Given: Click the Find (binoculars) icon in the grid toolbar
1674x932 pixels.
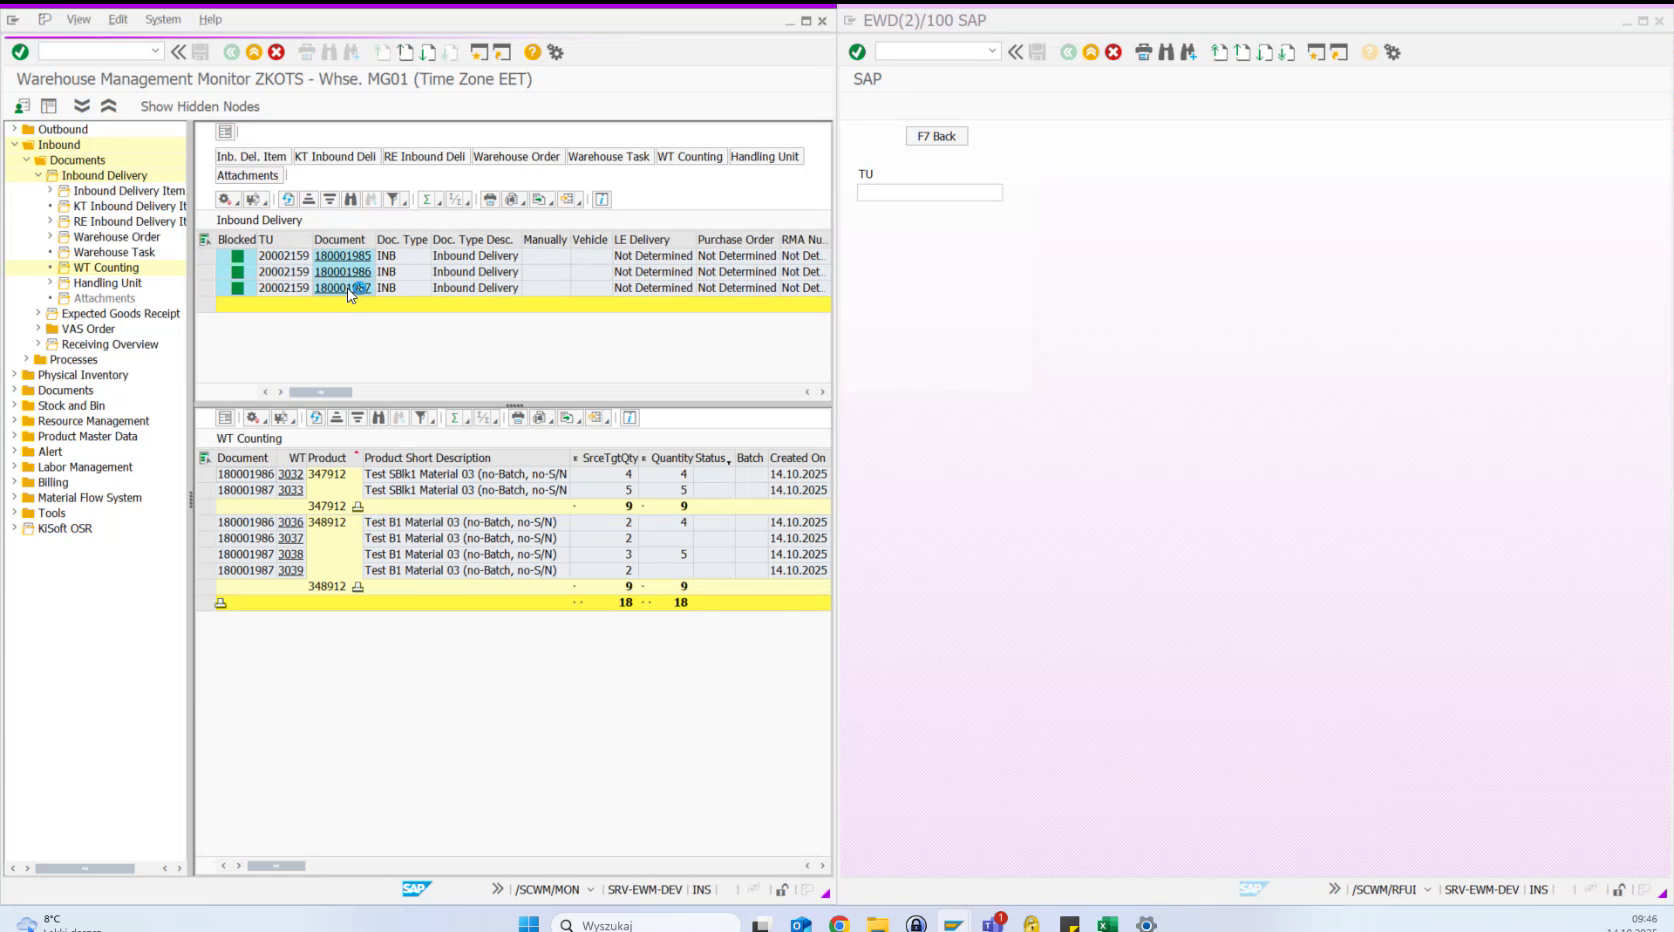Looking at the screenshot, I should [351, 199].
